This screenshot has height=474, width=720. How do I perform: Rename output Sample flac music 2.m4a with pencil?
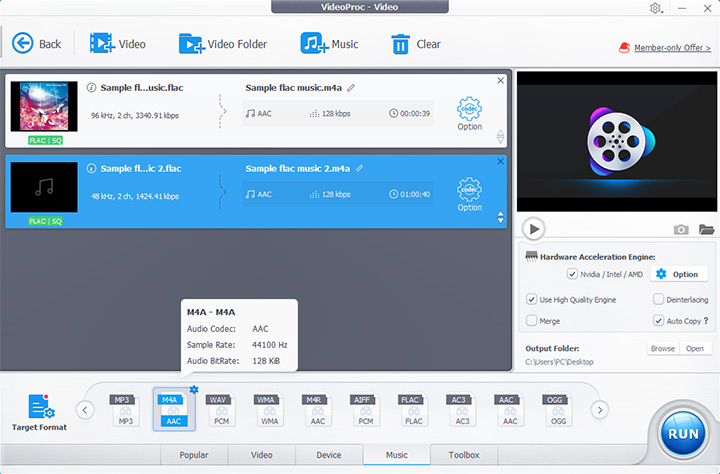point(360,169)
